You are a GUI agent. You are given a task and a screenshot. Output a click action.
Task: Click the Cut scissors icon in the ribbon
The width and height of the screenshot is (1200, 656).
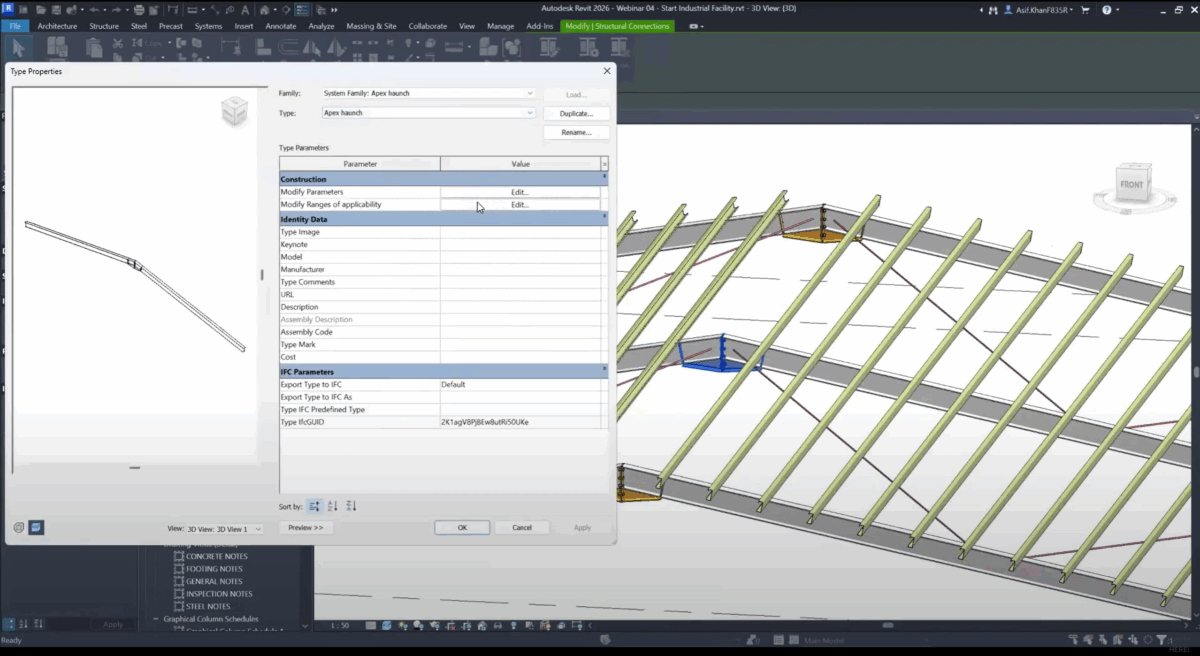pos(117,43)
